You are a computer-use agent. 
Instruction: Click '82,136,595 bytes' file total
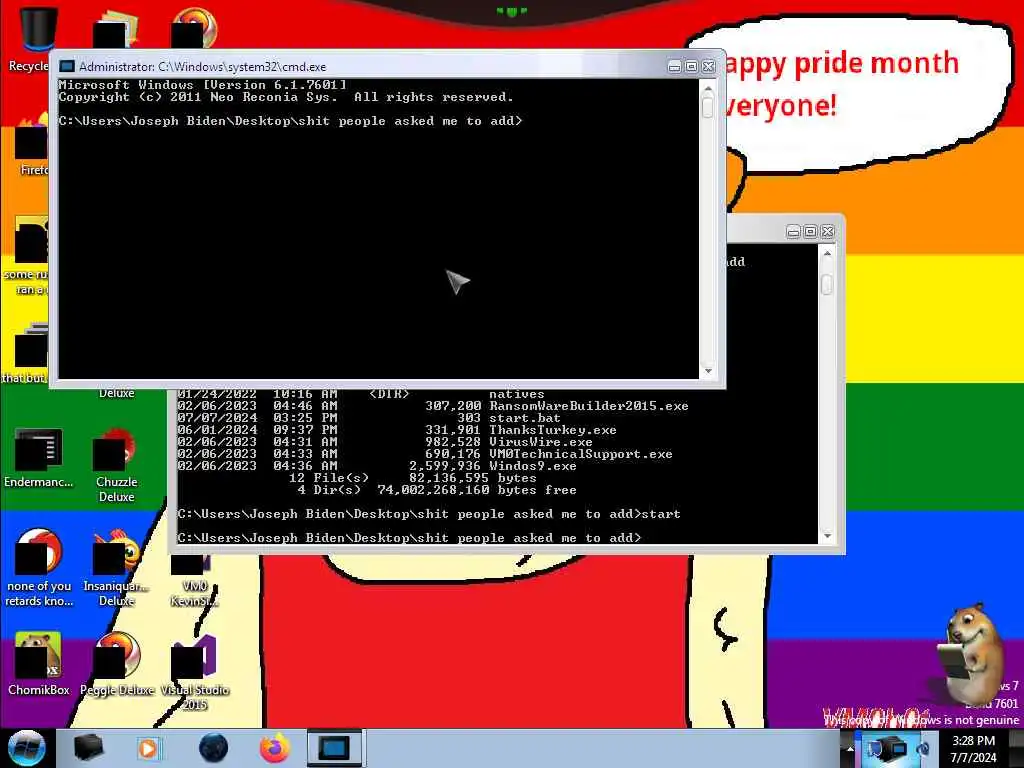(x=473, y=478)
